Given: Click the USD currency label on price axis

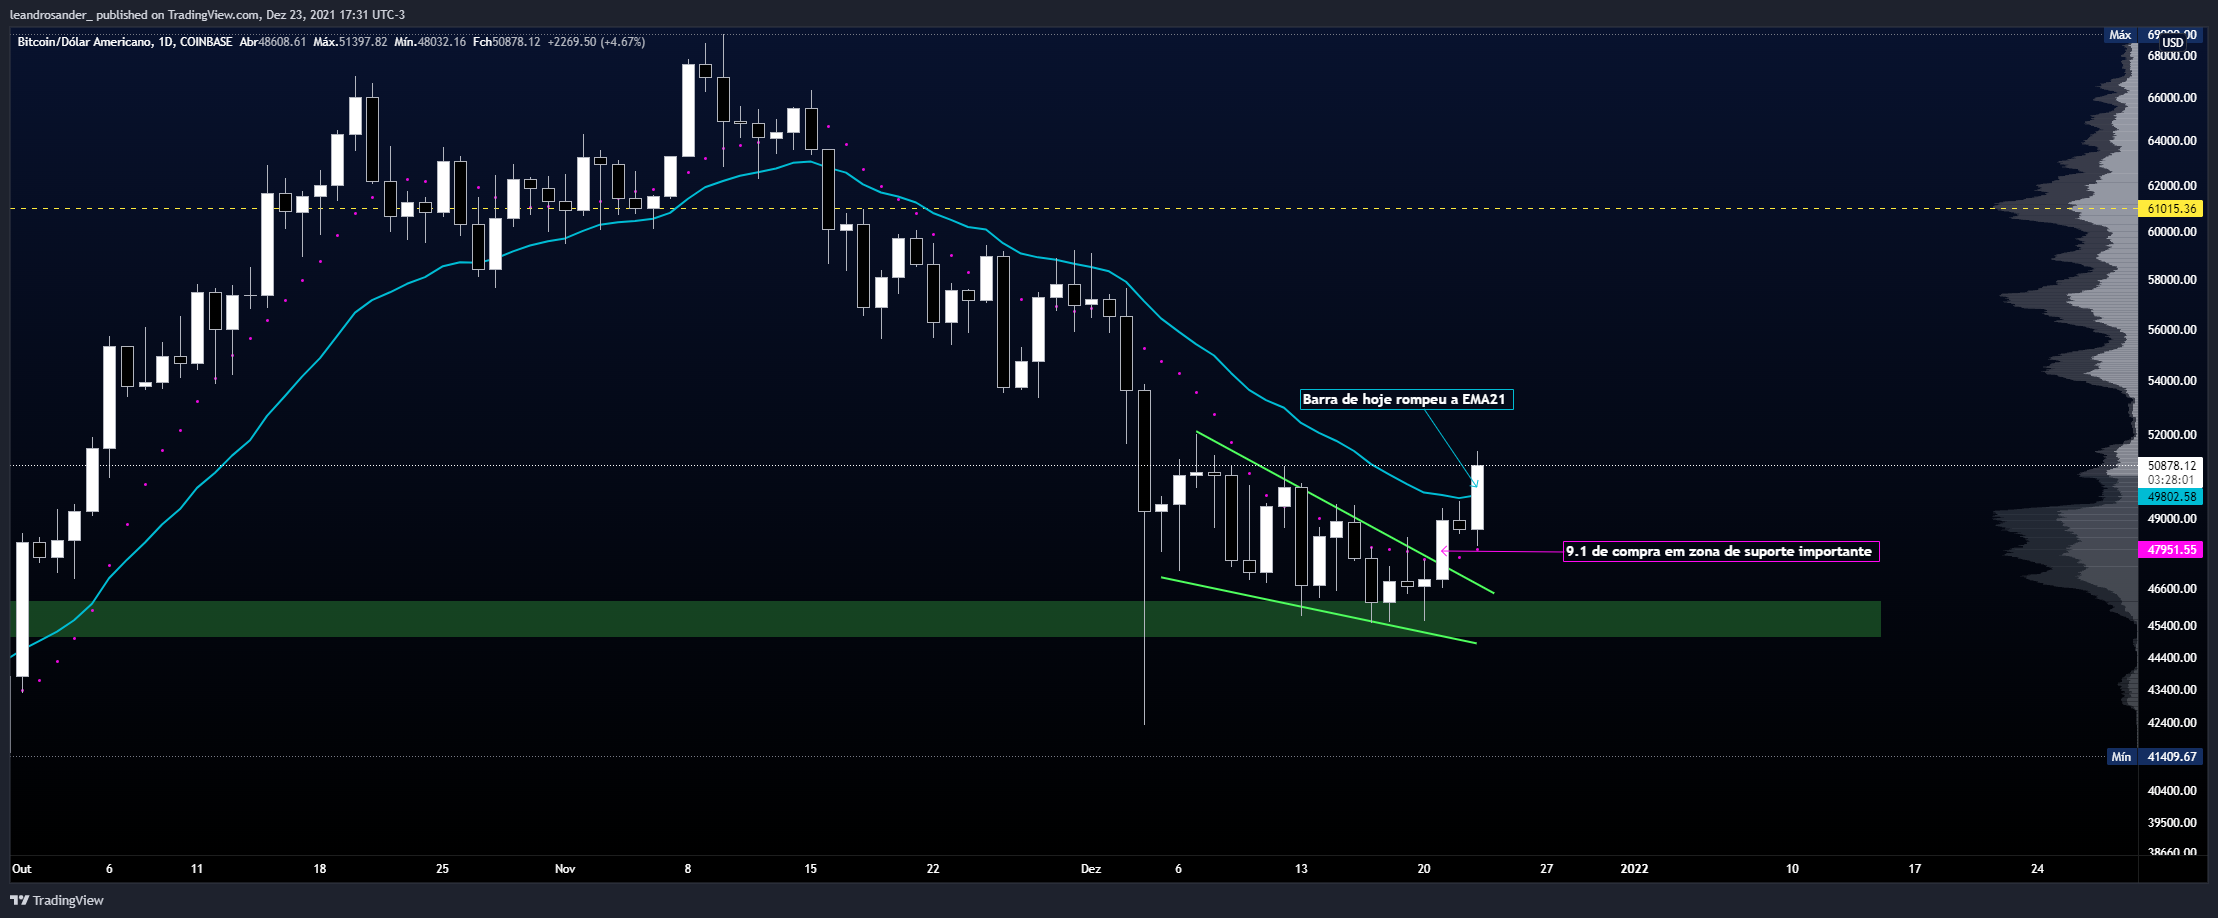Looking at the screenshot, I should (2172, 43).
